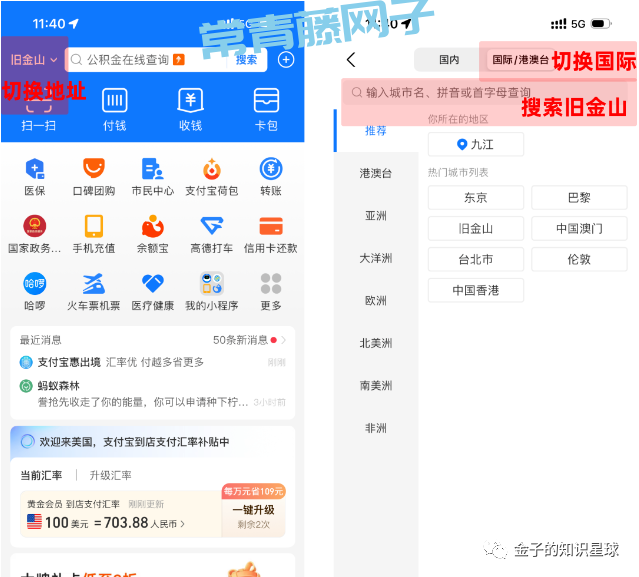This screenshot has width=639, height=577.
Task: Select 当前汇率 tab
Action: click(41, 475)
